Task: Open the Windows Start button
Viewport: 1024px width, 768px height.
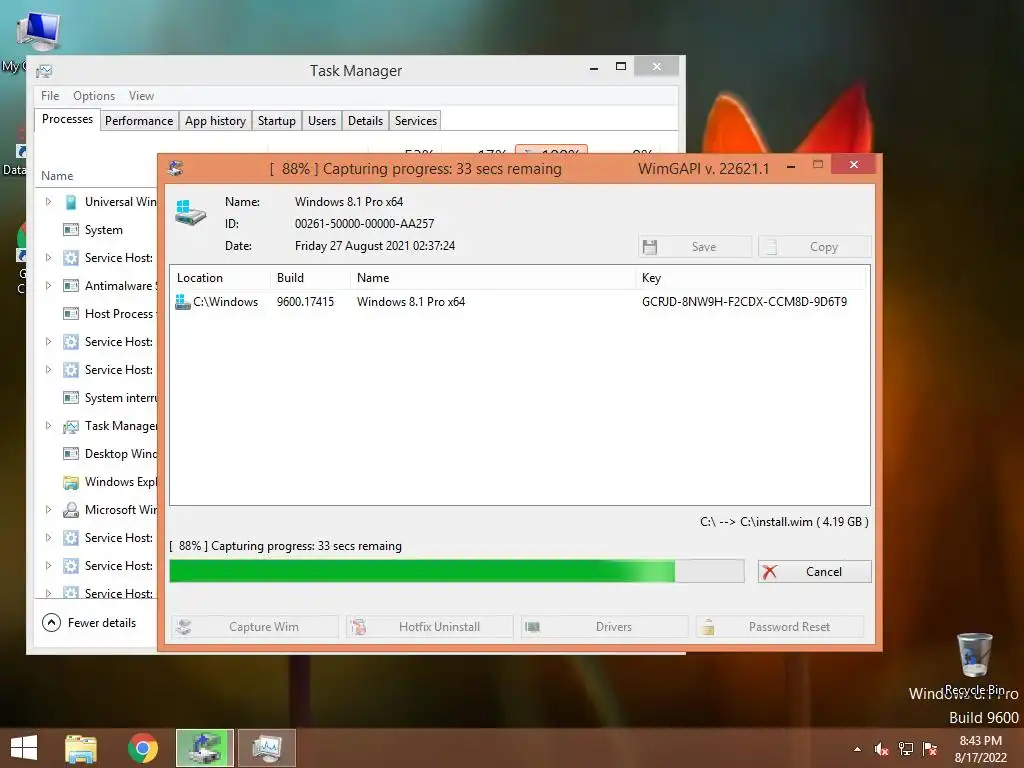Action: tap(24, 748)
